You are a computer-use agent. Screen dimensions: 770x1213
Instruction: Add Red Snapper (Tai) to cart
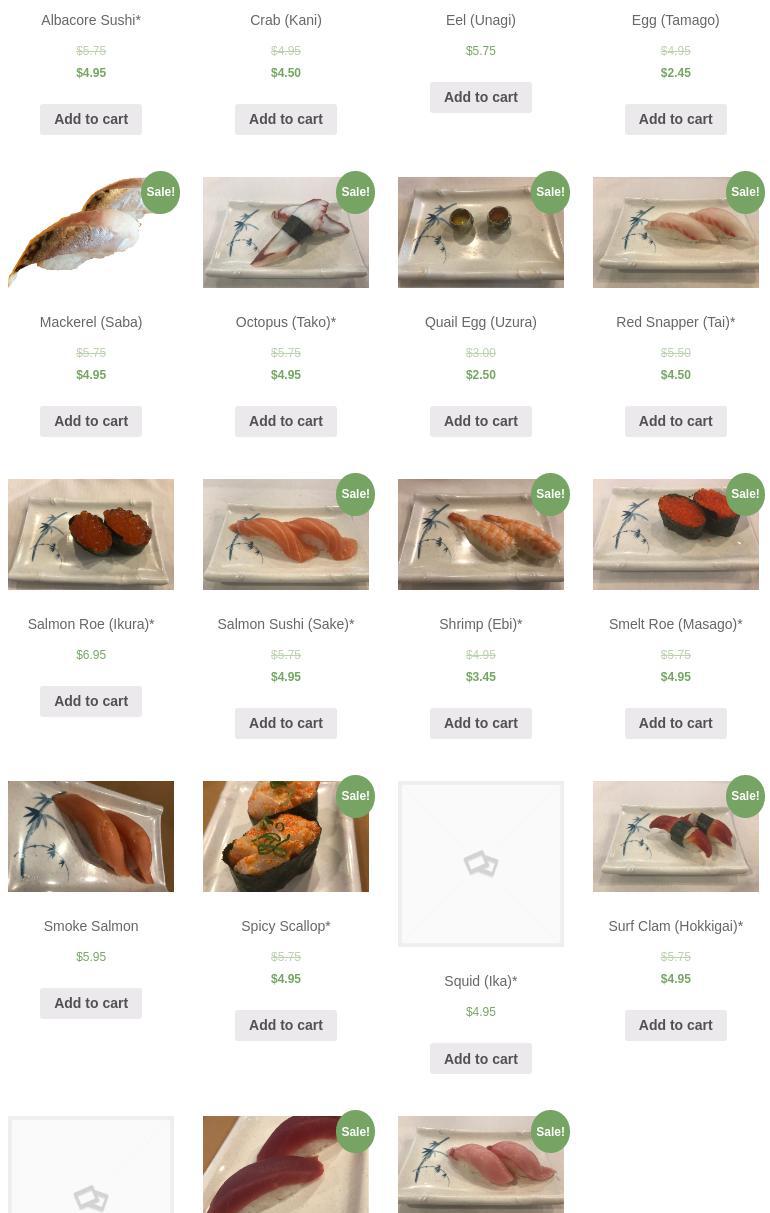pos(675,421)
